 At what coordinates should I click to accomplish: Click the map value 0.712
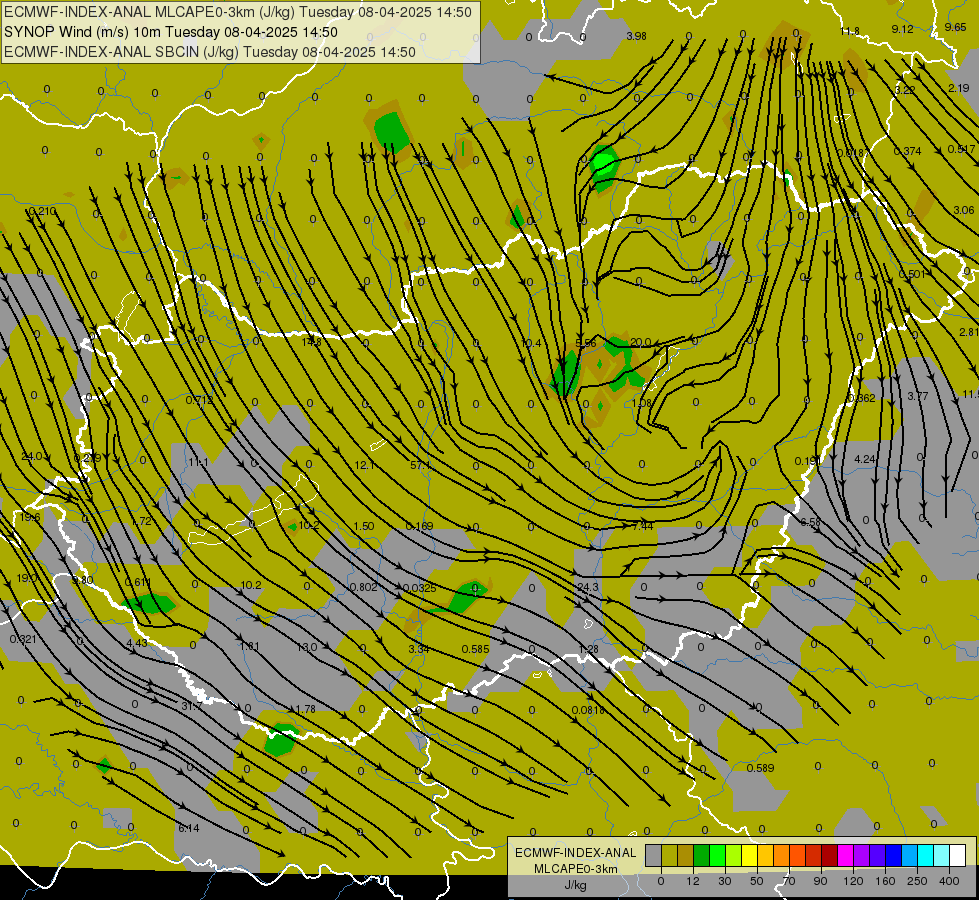point(199,399)
